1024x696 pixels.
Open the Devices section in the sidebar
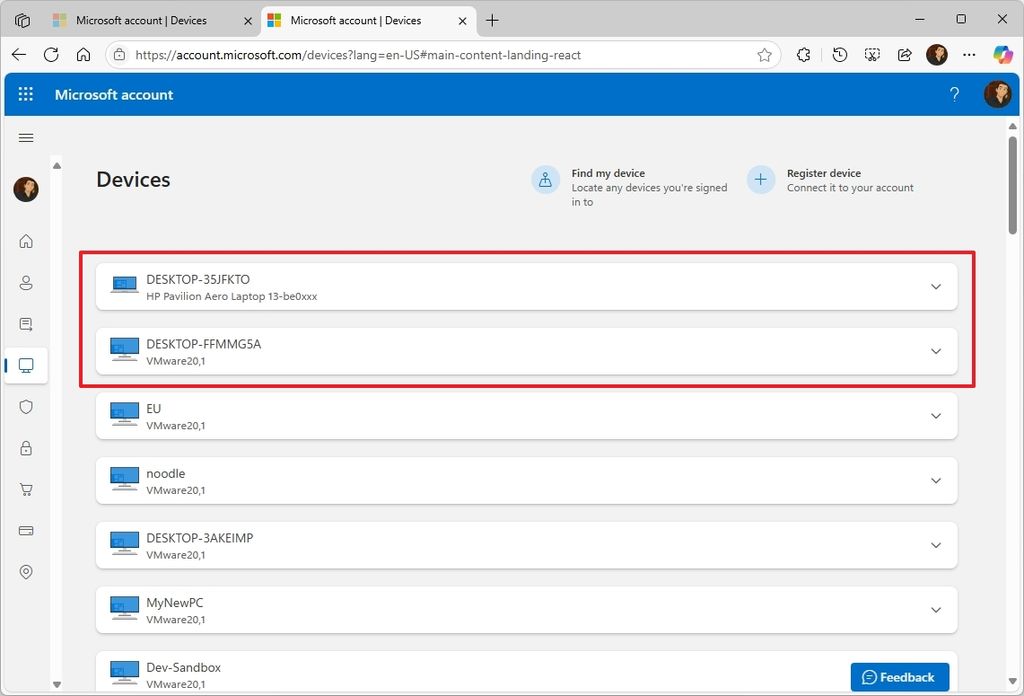pos(26,365)
